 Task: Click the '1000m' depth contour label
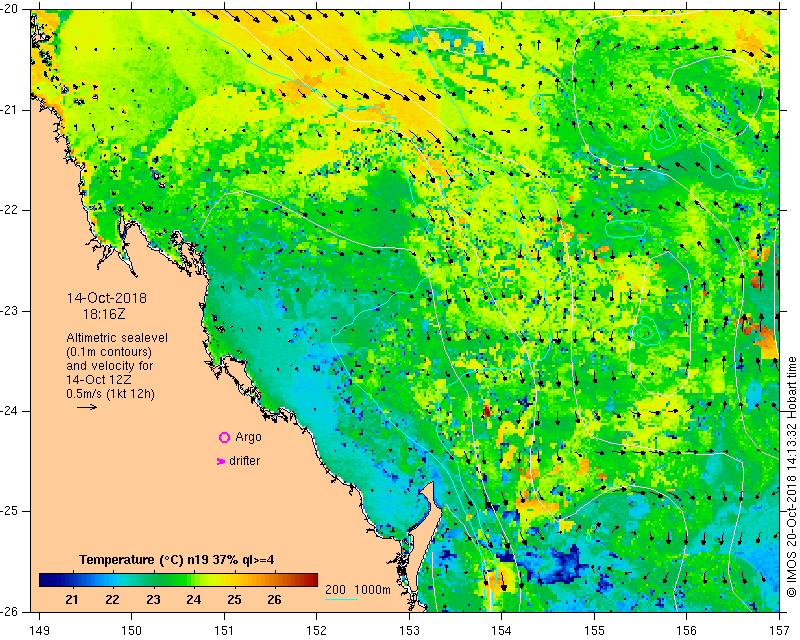click(372, 589)
